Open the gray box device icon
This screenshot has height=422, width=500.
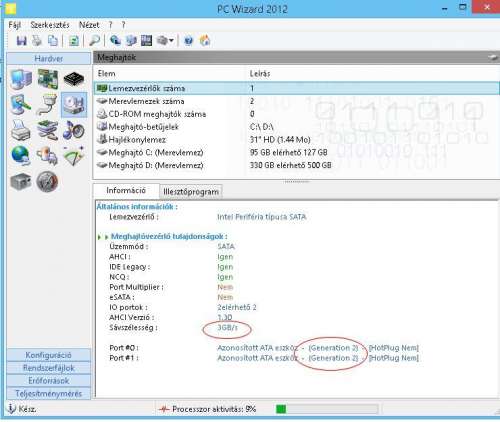[21, 182]
